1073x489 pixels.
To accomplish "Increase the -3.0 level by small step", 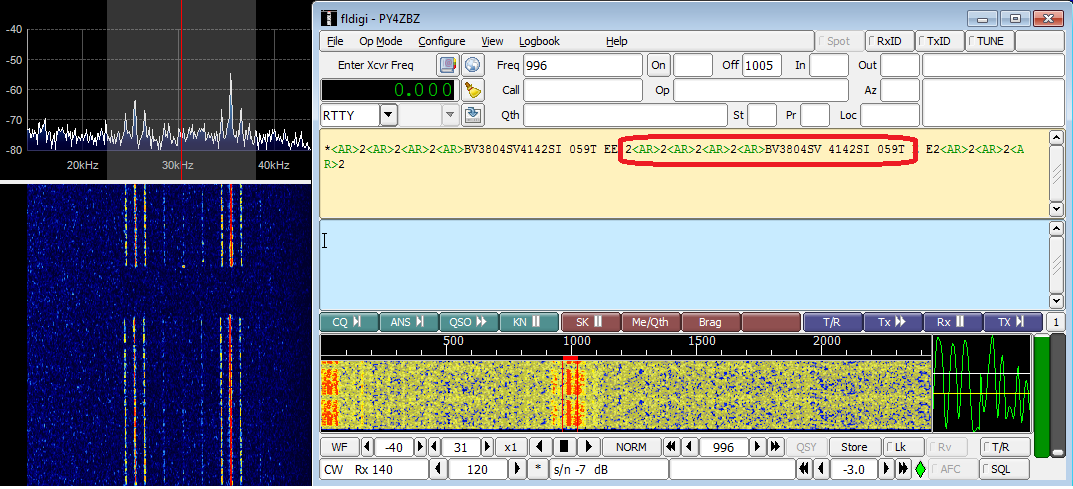I will 886,469.
